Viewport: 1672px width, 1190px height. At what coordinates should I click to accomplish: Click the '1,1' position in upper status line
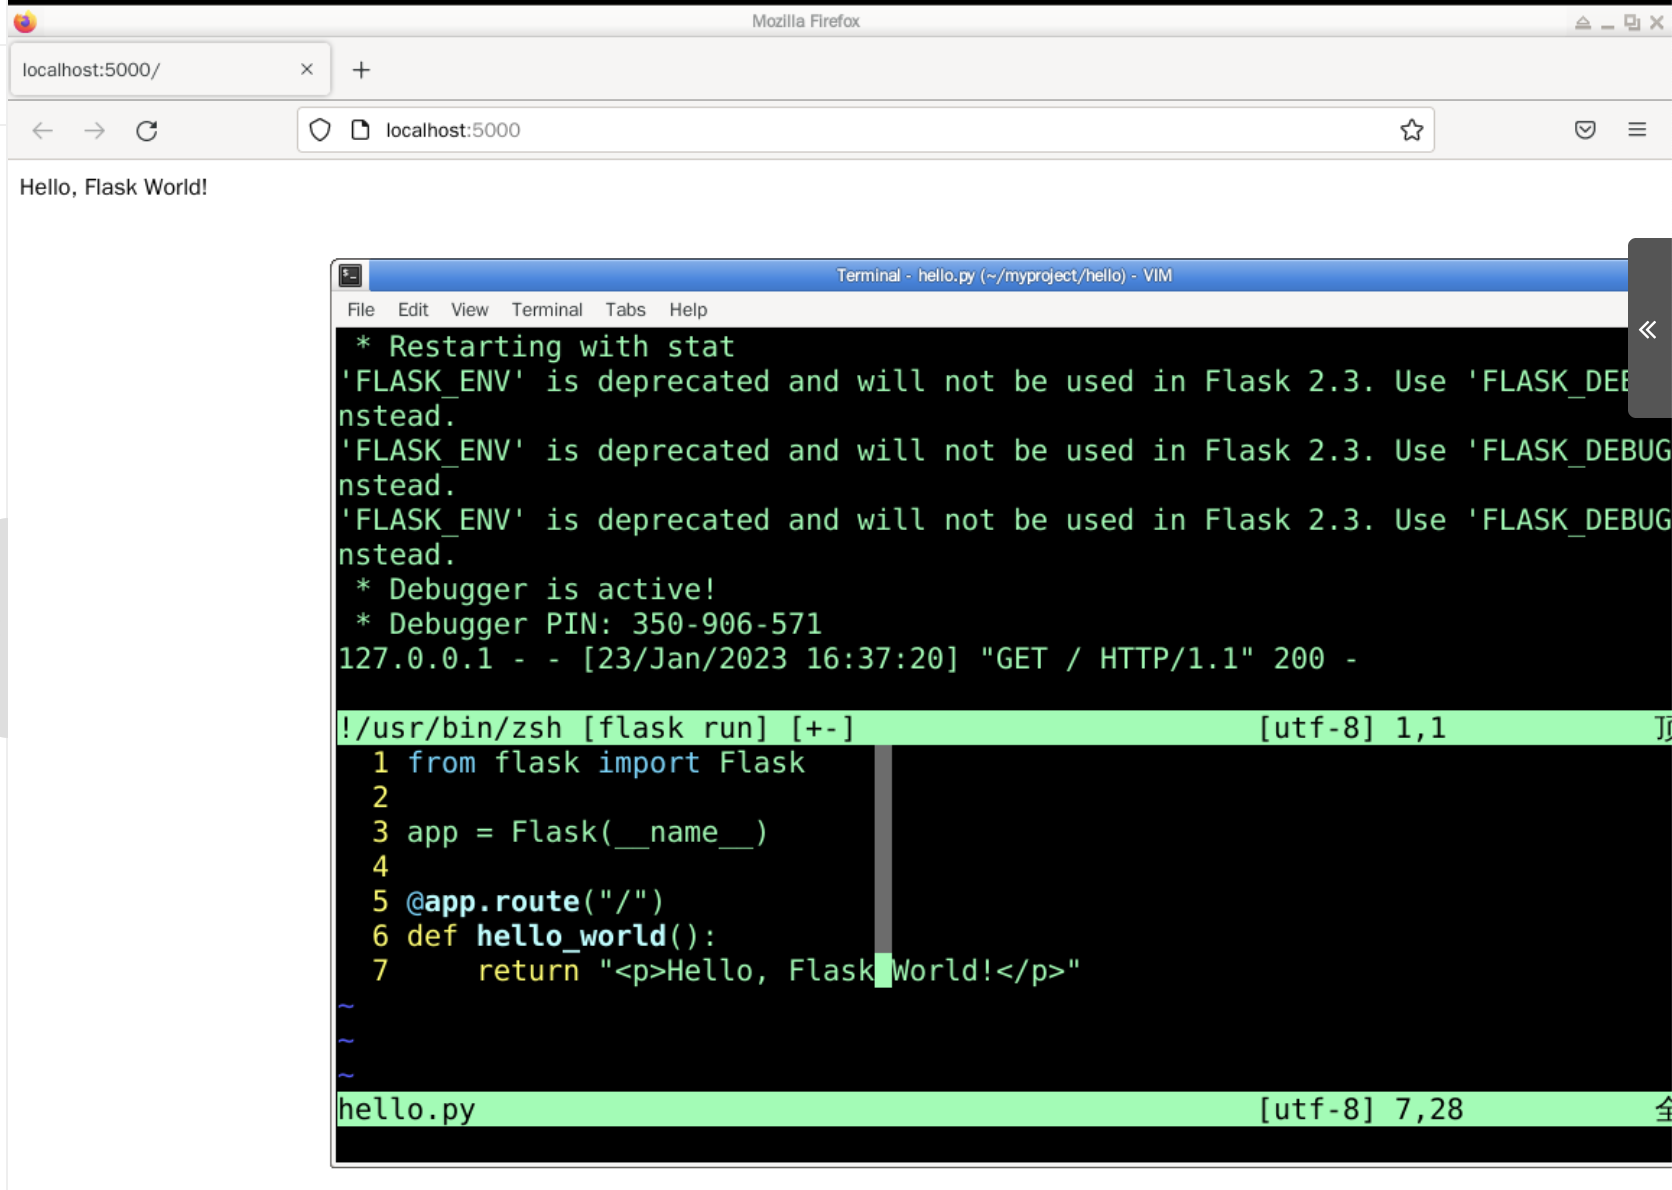1420,728
